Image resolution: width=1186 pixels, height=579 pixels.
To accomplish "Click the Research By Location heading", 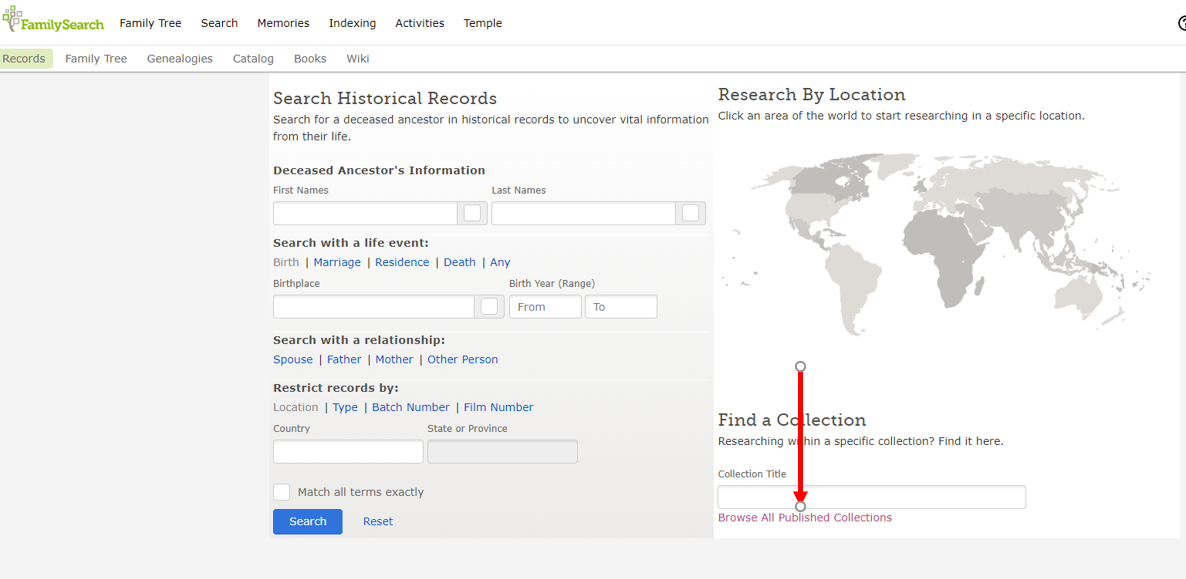I will pos(812,95).
